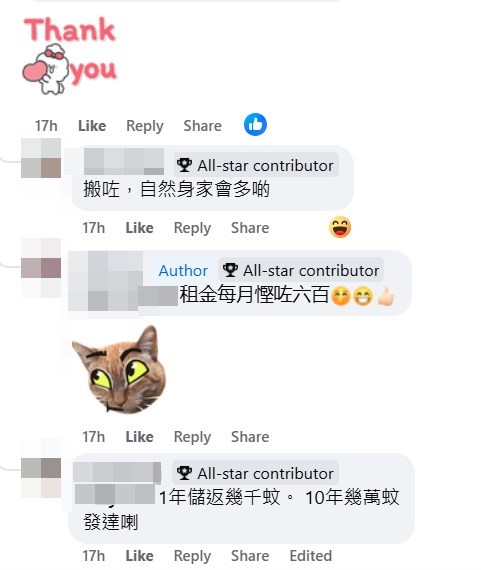Share the 搬咗，自然身家會多啲 comment

pos(250,228)
